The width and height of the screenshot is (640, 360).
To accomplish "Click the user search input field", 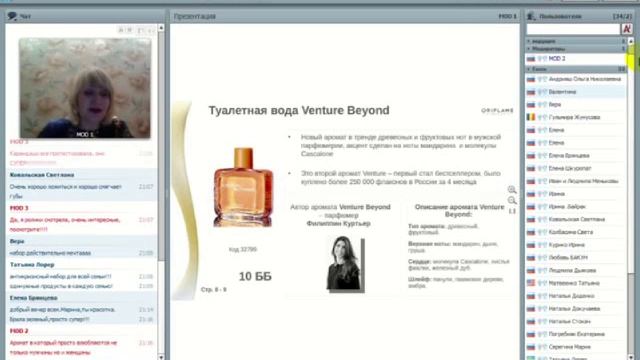I will pos(573,29).
